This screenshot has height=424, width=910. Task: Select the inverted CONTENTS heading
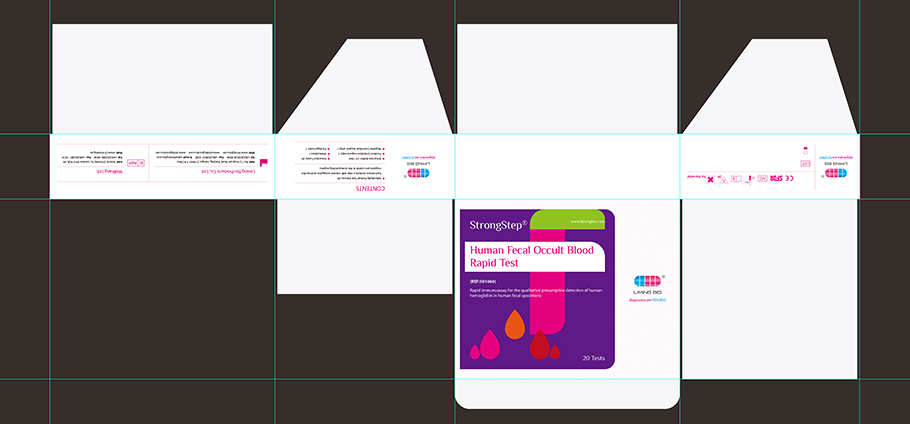tap(374, 186)
